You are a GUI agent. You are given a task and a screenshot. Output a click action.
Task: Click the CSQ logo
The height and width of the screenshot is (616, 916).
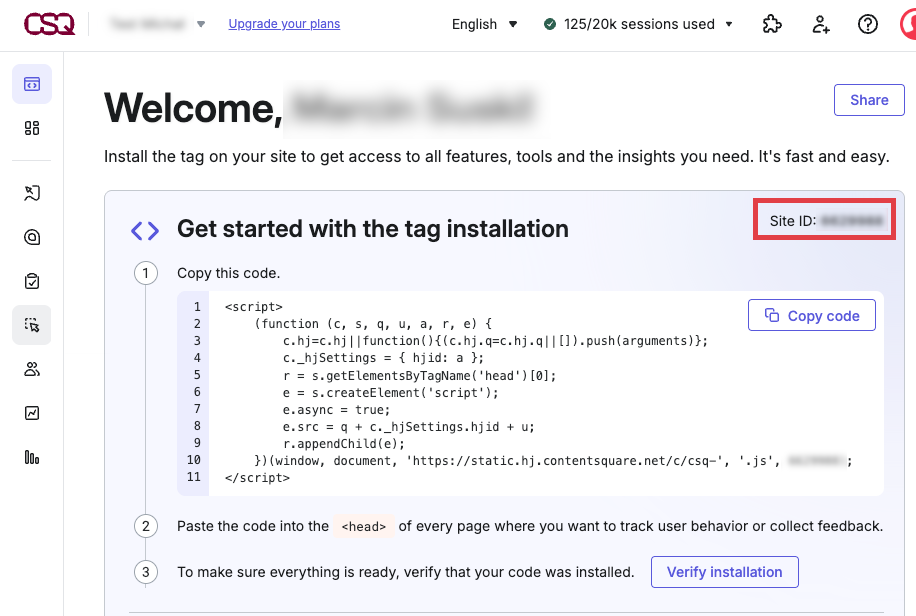(x=49, y=24)
